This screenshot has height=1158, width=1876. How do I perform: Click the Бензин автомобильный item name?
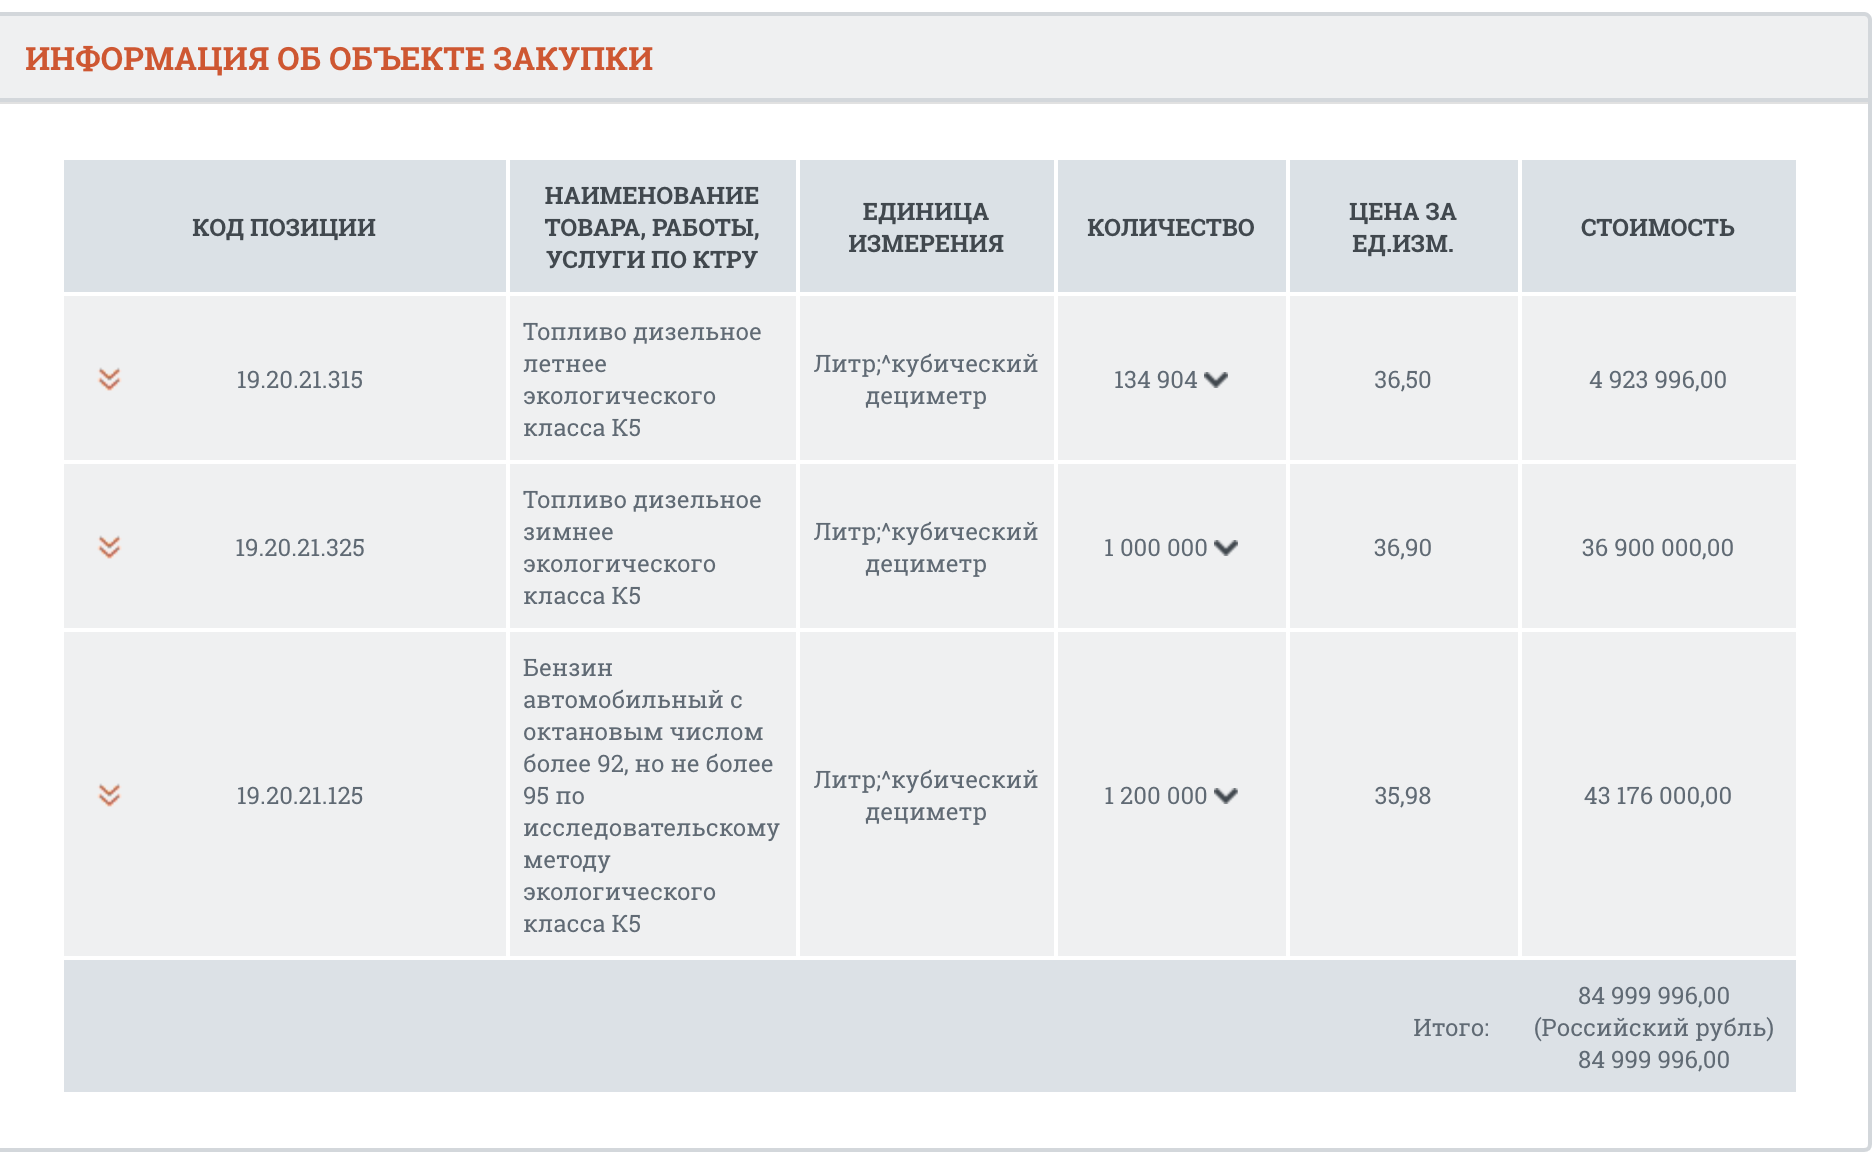pyautogui.click(x=651, y=795)
